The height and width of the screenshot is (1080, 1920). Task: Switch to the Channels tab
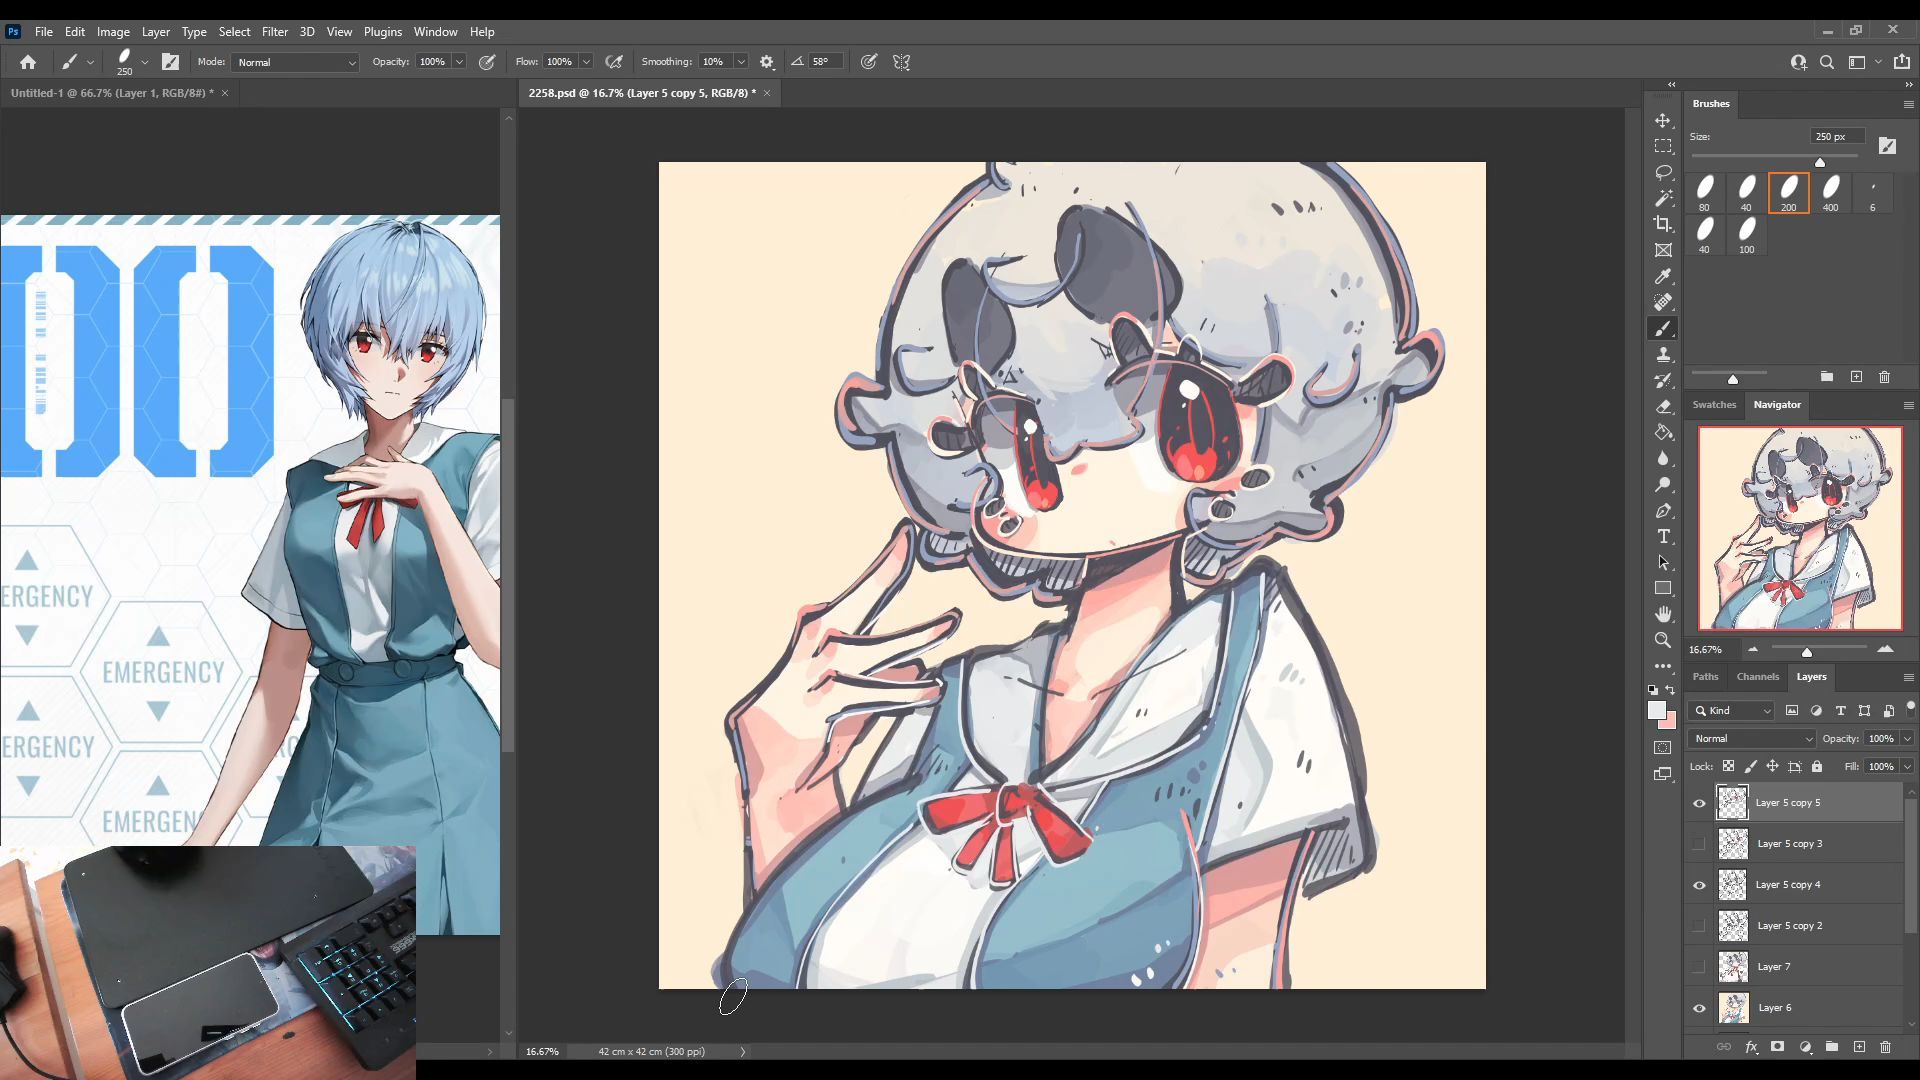coord(1757,677)
